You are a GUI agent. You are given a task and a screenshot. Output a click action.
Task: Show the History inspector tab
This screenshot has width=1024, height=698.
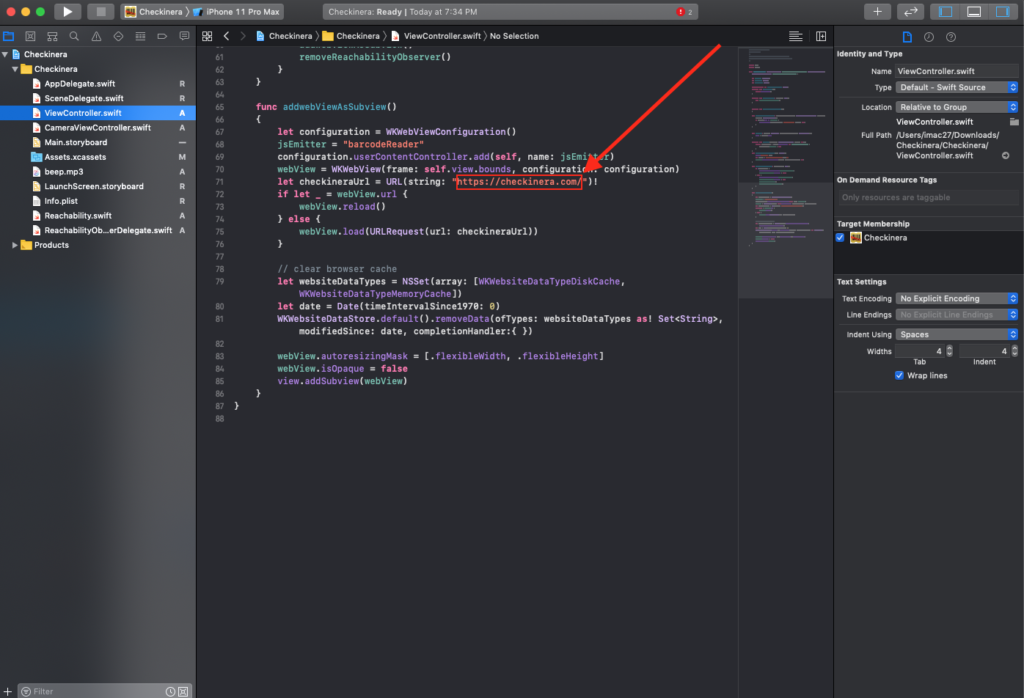pos(929,37)
